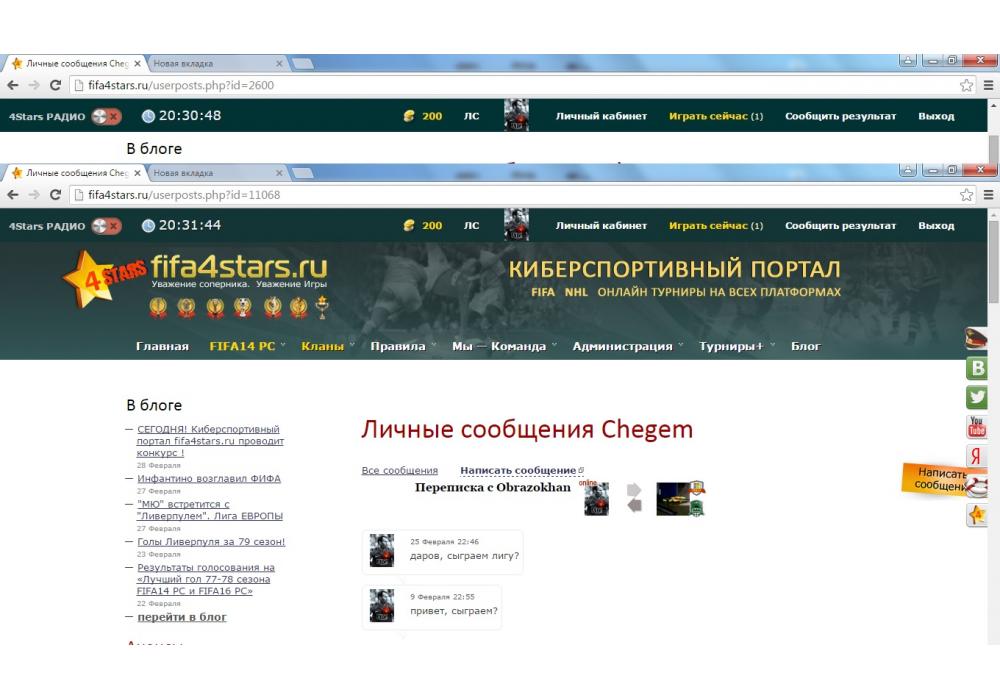This screenshot has height=700, width=1000.
Task: Open Obrazokhan's avatar marked online
Action: point(596,498)
